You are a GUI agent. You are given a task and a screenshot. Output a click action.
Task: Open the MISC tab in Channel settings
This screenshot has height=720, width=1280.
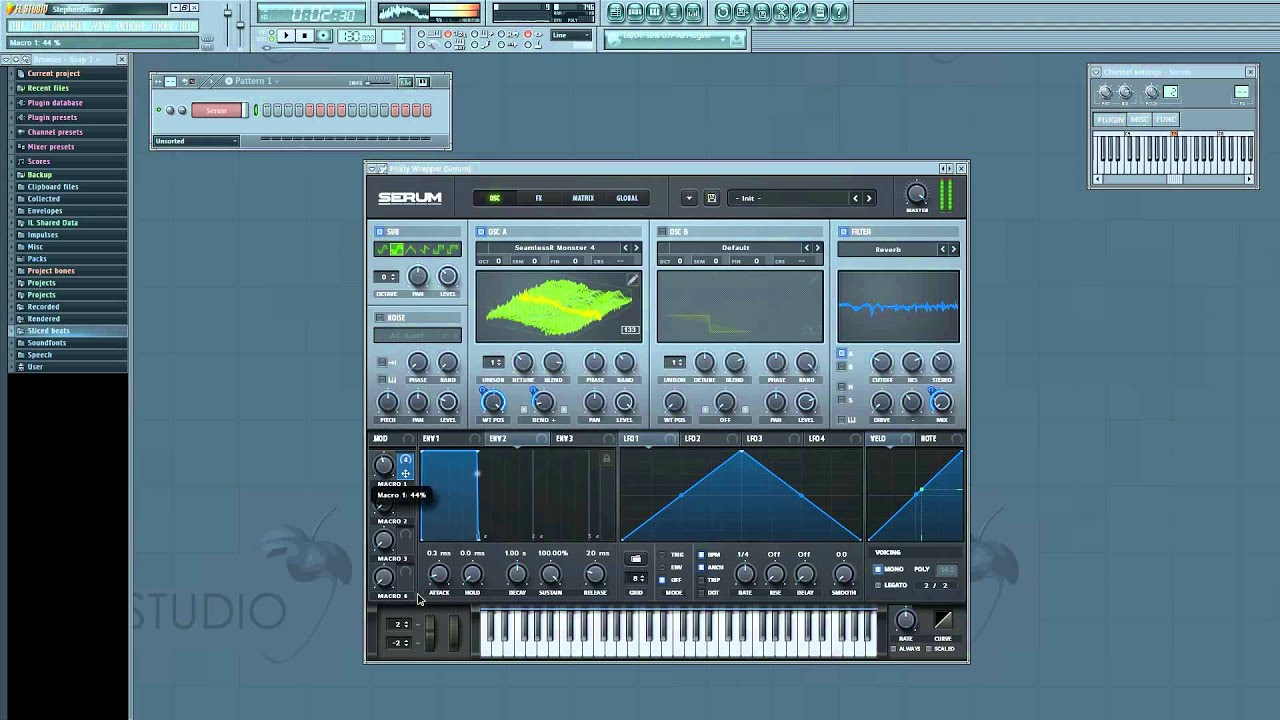[x=1139, y=120]
